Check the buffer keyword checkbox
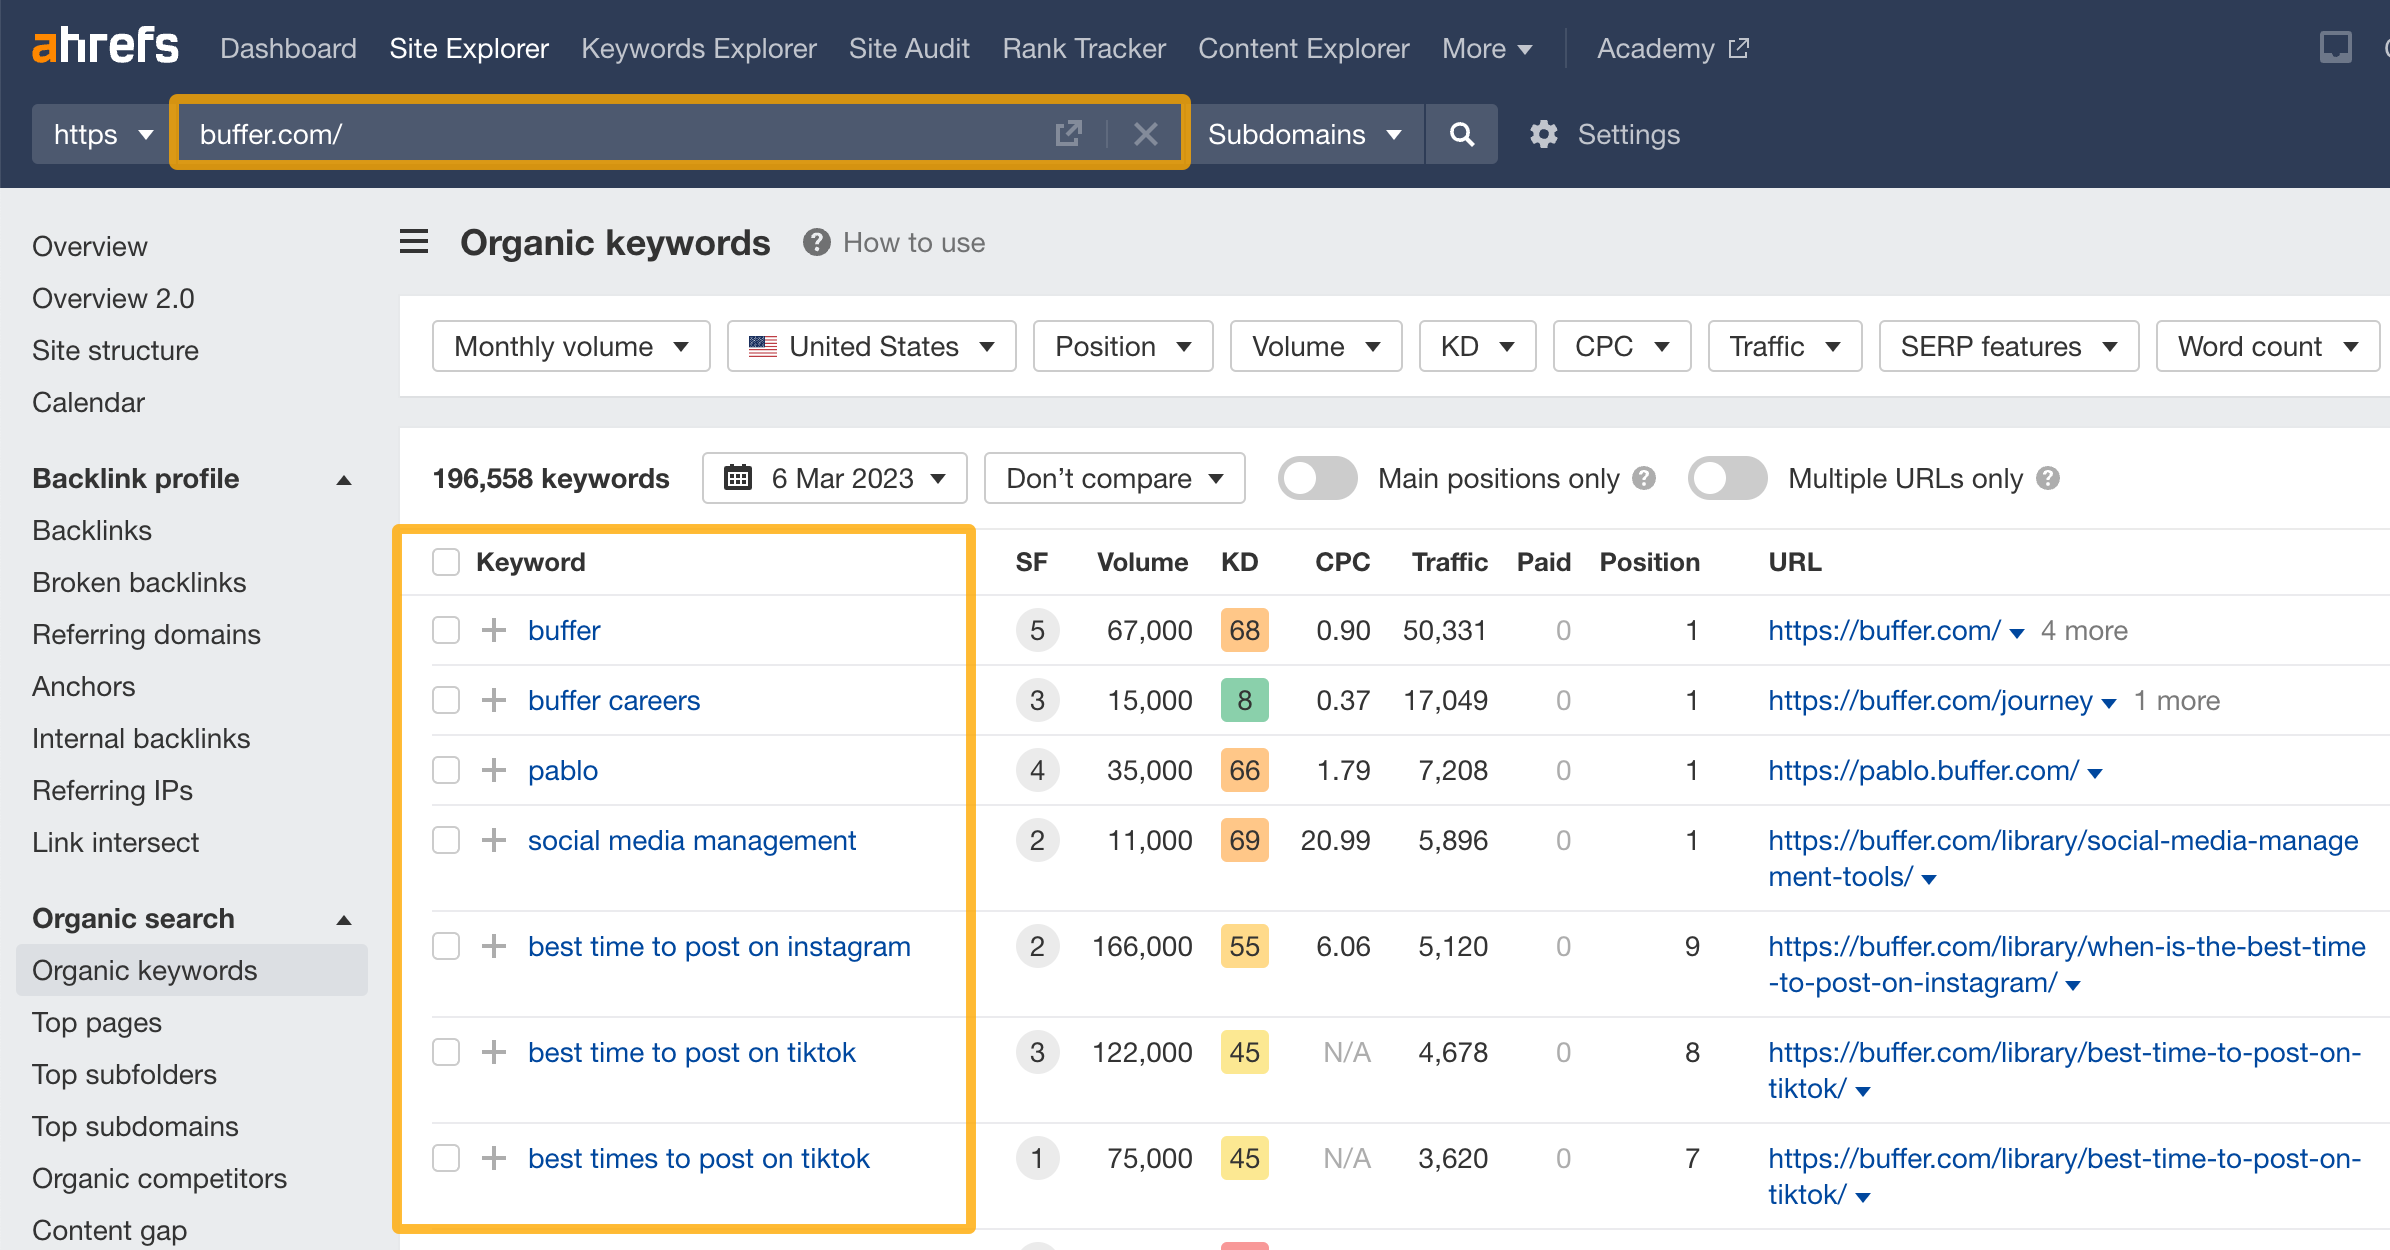This screenshot has width=2390, height=1250. point(444,629)
